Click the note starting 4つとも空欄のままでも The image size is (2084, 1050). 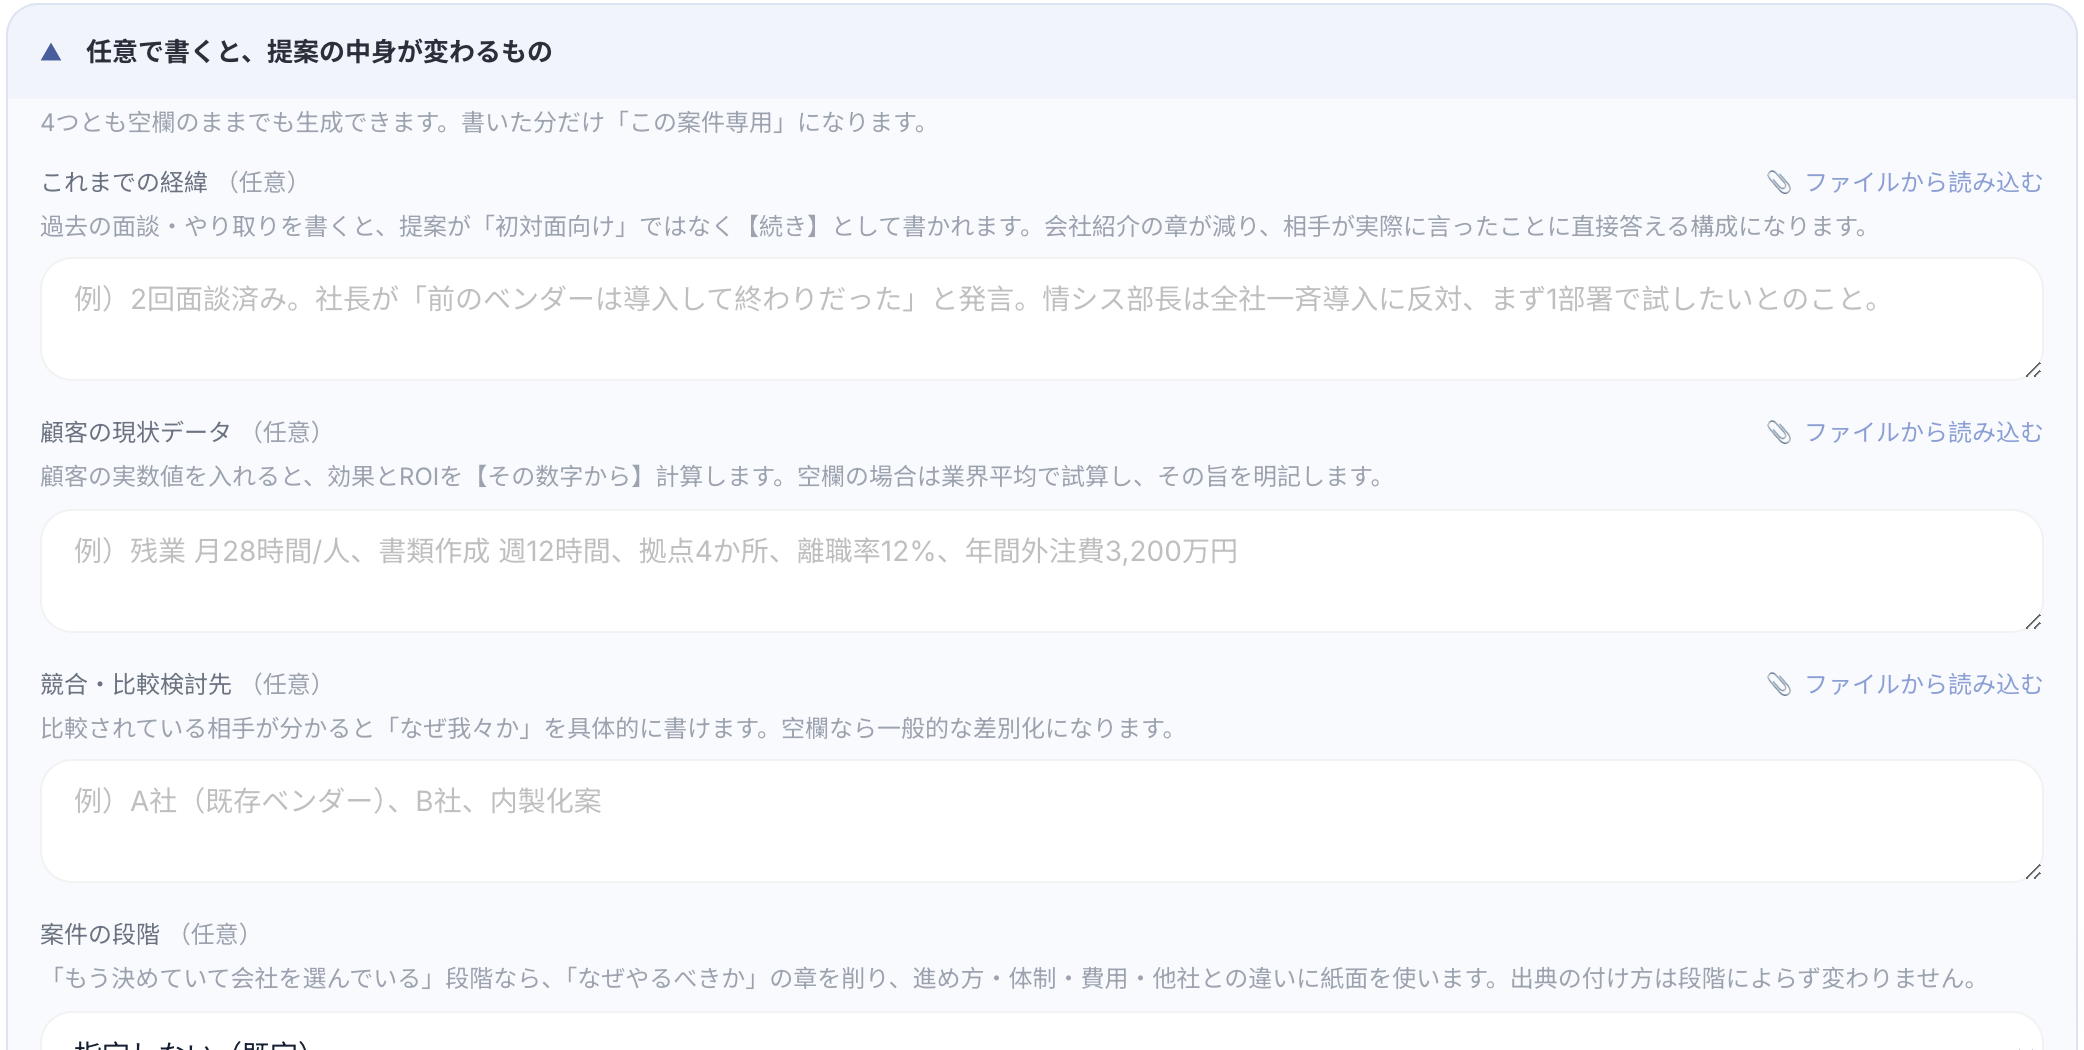487,122
